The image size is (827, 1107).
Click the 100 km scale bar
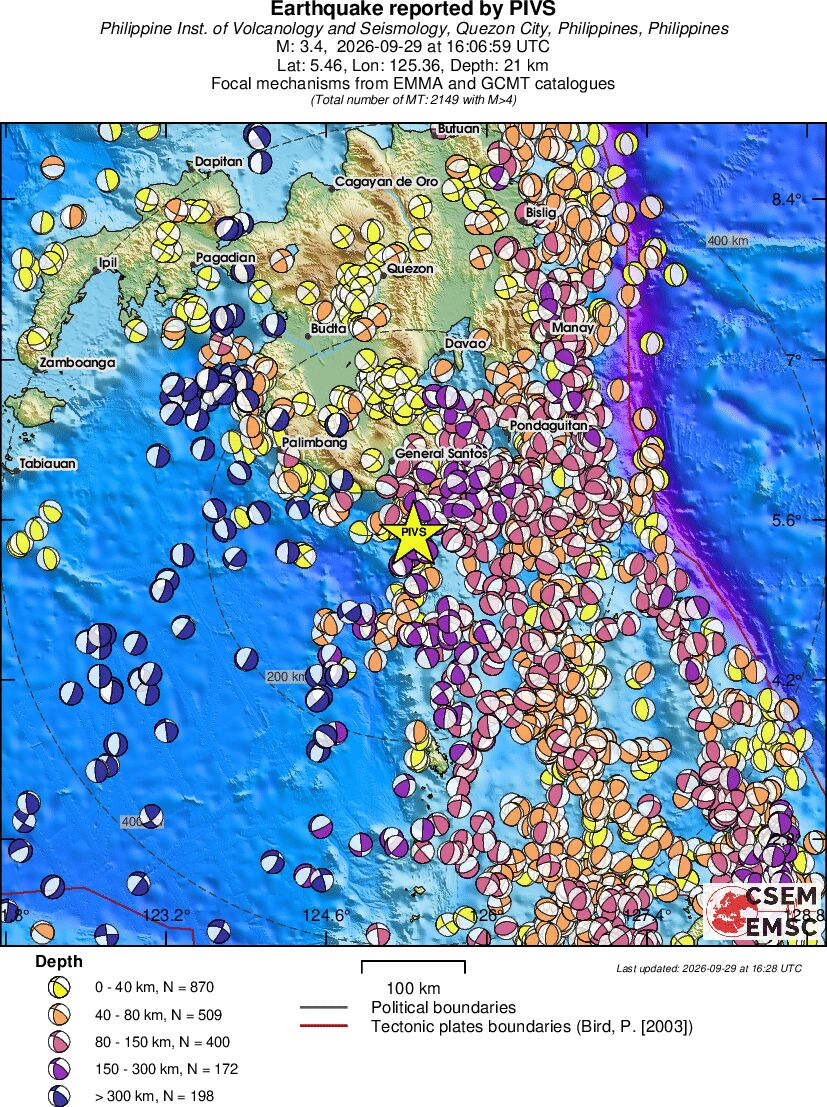tap(413, 967)
